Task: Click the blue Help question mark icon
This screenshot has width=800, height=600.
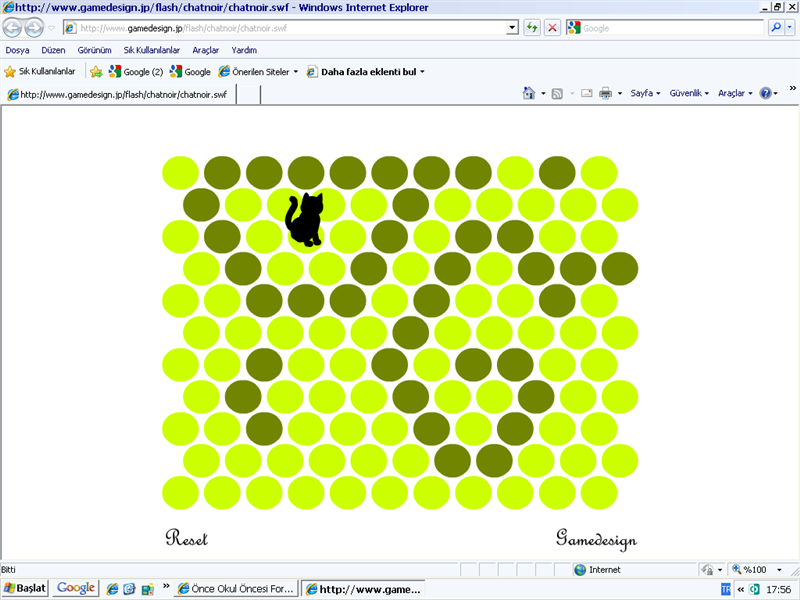Action: (x=765, y=93)
